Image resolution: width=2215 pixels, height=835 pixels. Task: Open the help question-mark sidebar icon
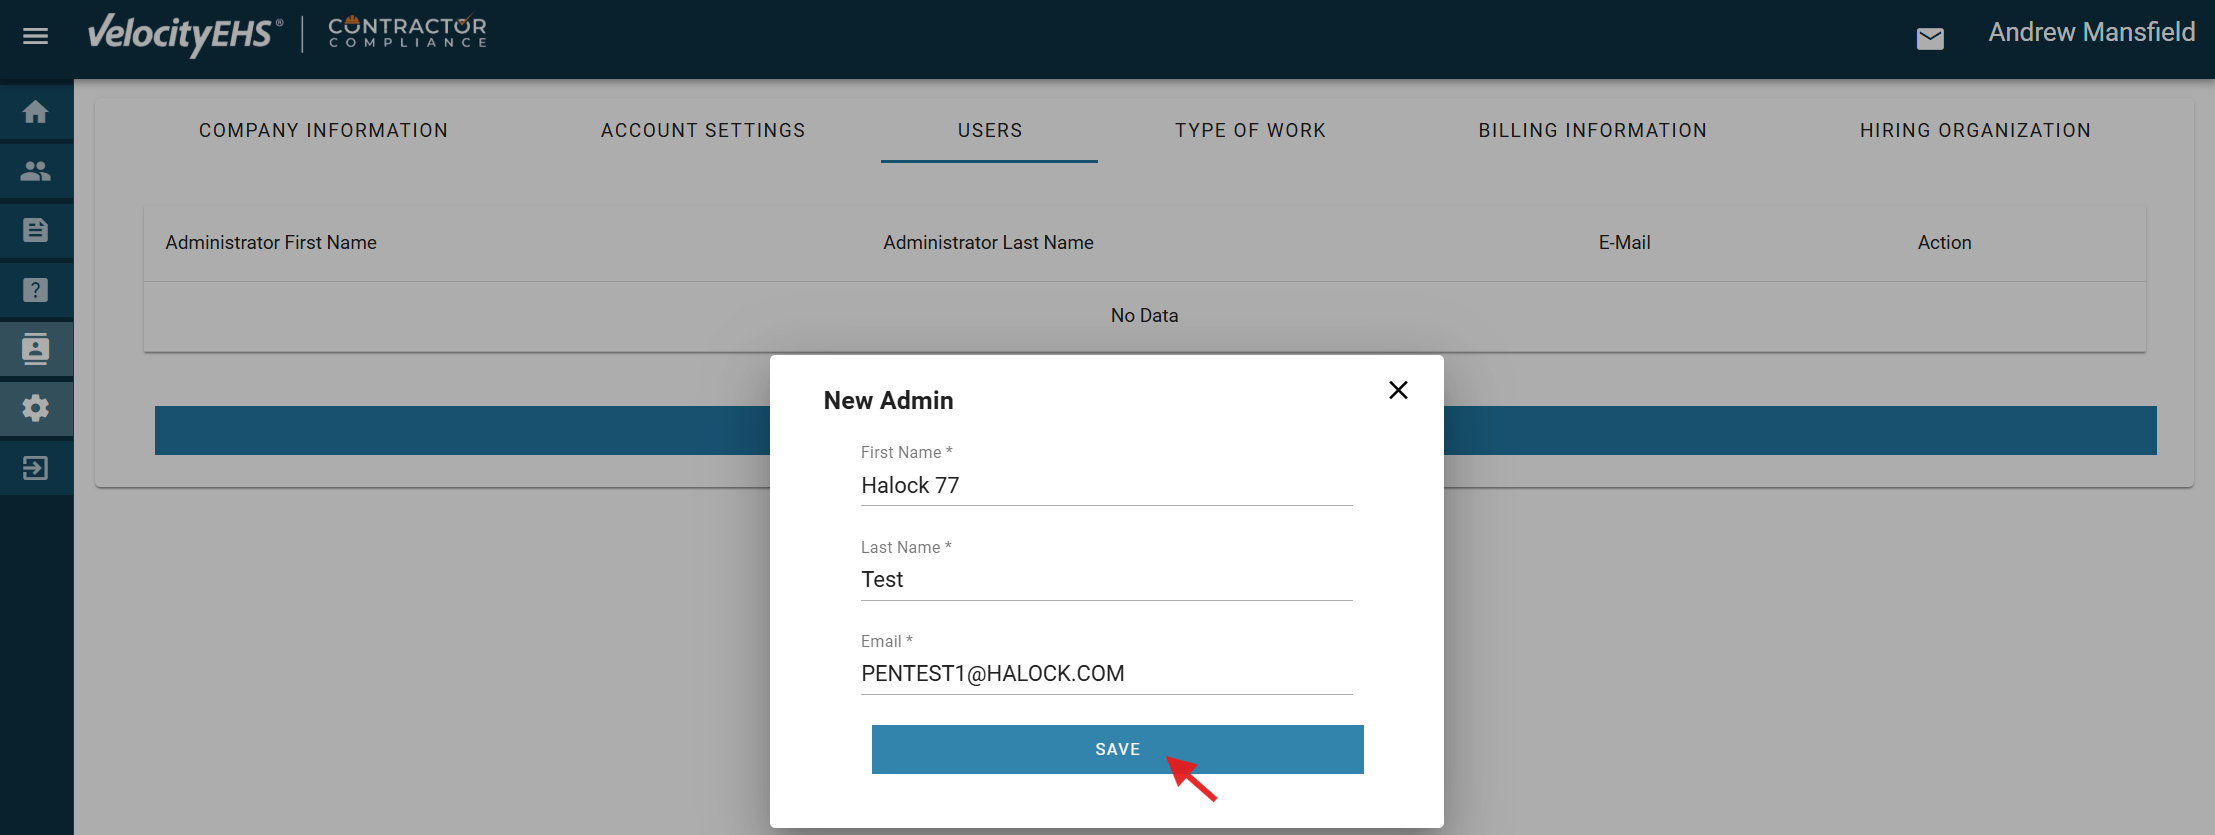[36, 290]
